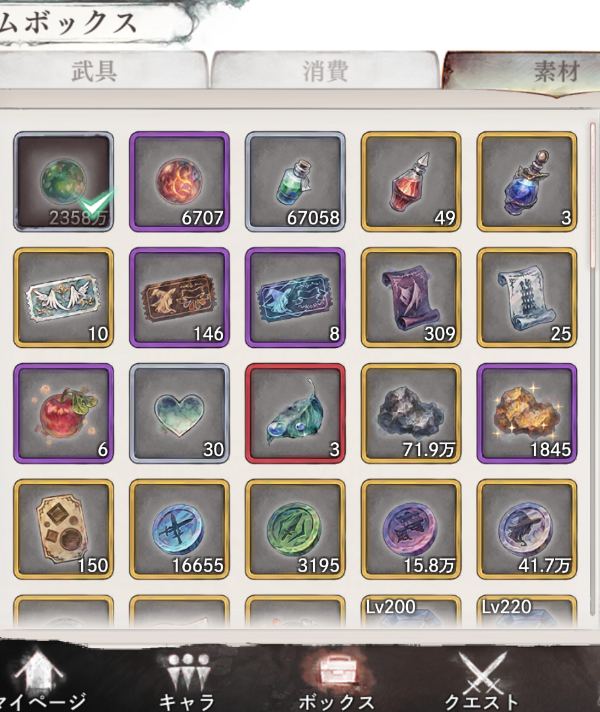Select the Lv200 item thumbnail
The image size is (600, 712).
[411, 612]
